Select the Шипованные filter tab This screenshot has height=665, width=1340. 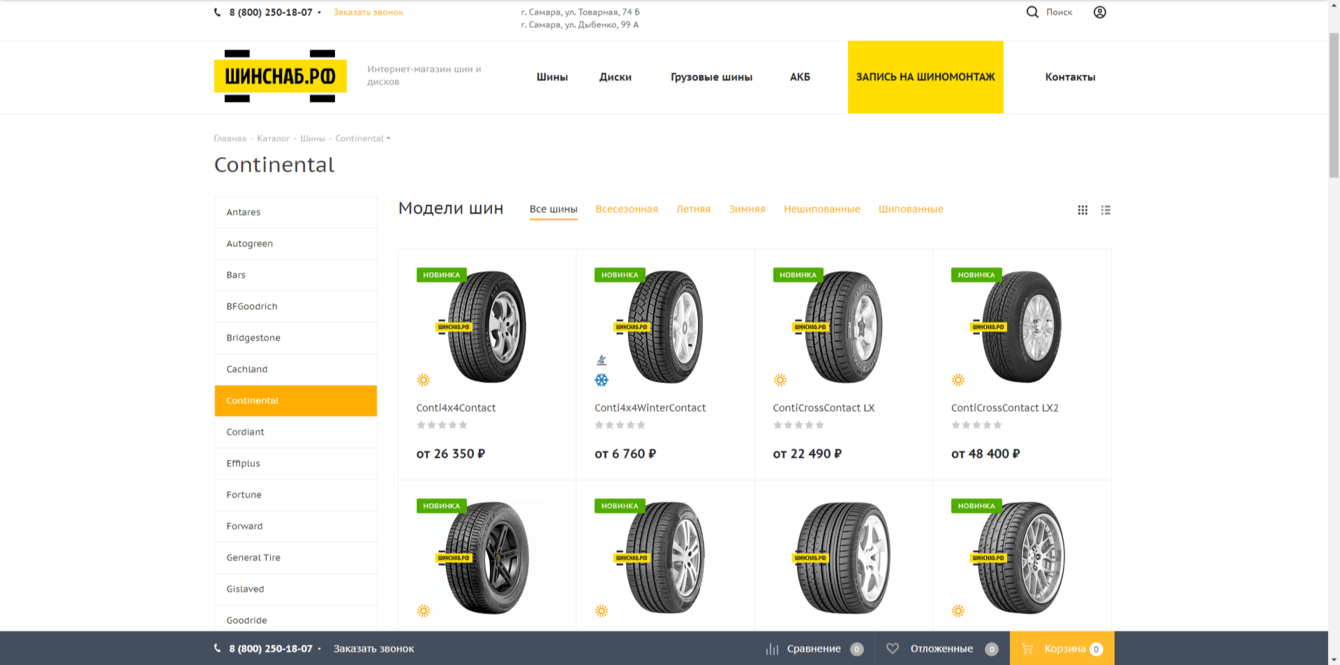pyautogui.click(x=911, y=209)
